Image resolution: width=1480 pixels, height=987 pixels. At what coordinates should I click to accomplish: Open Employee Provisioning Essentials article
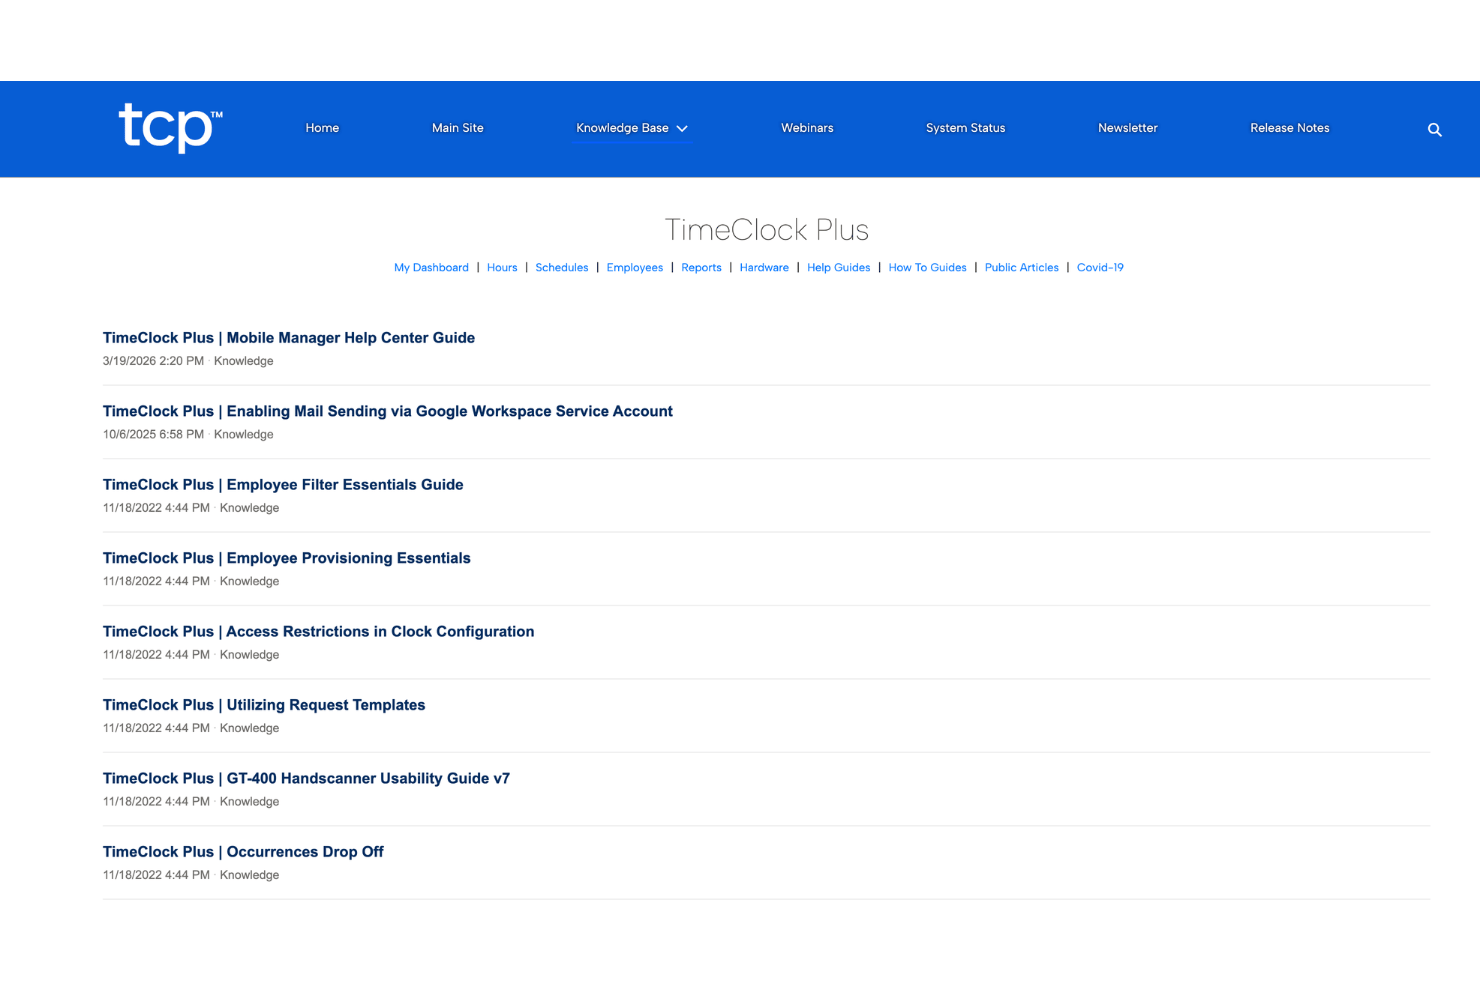pyautogui.click(x=287, y=558)
